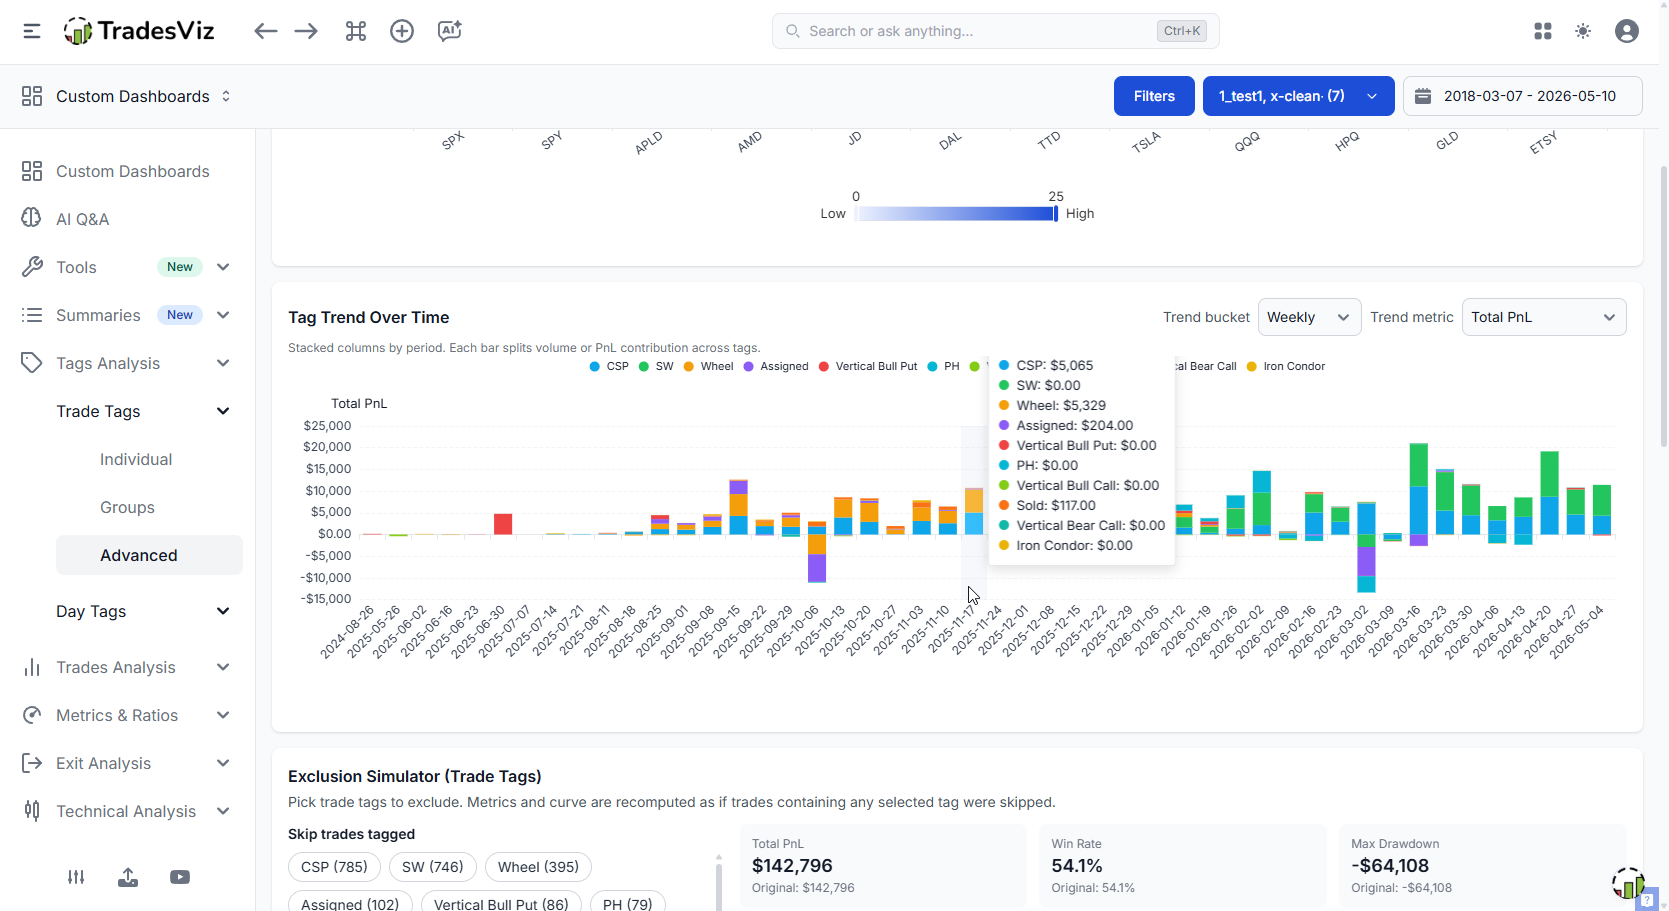Open the command shortcut icon
This screenshot has width=1669, height=911.
click(356, 31)
